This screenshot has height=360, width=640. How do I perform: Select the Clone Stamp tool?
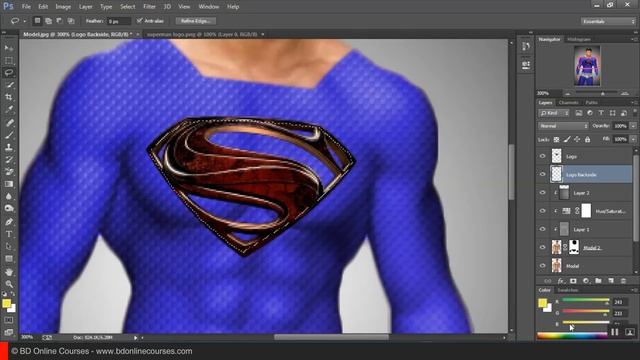(9, 147)
